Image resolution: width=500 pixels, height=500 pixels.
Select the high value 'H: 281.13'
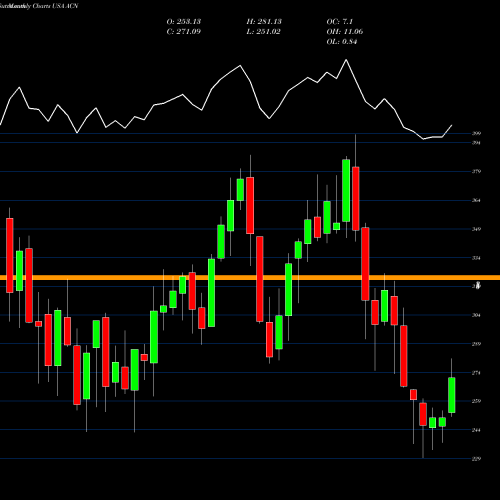tap(264, 22)
